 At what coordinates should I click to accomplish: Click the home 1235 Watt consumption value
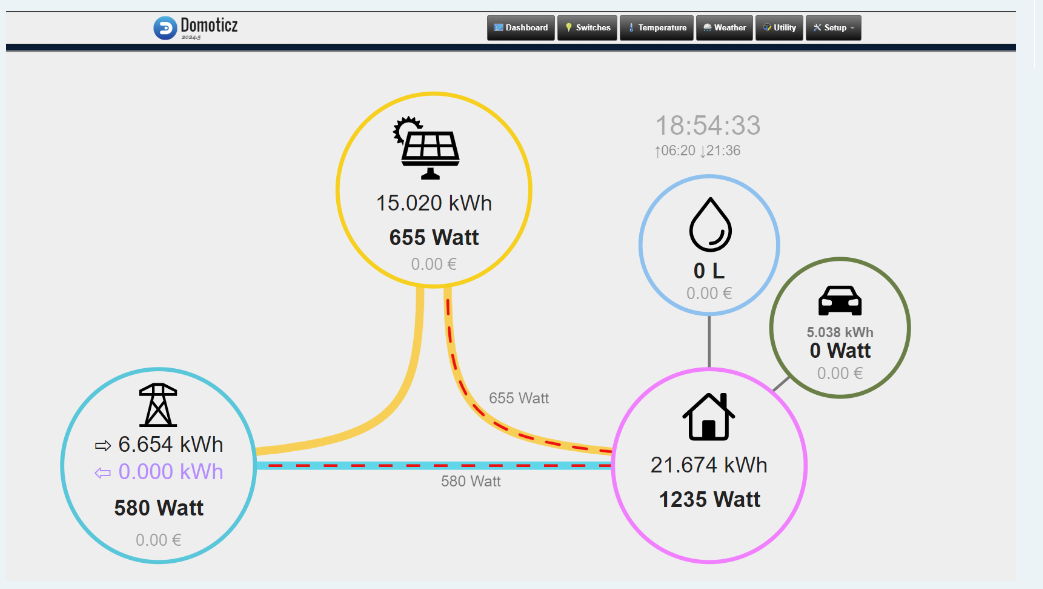click(x=709, y=499)
